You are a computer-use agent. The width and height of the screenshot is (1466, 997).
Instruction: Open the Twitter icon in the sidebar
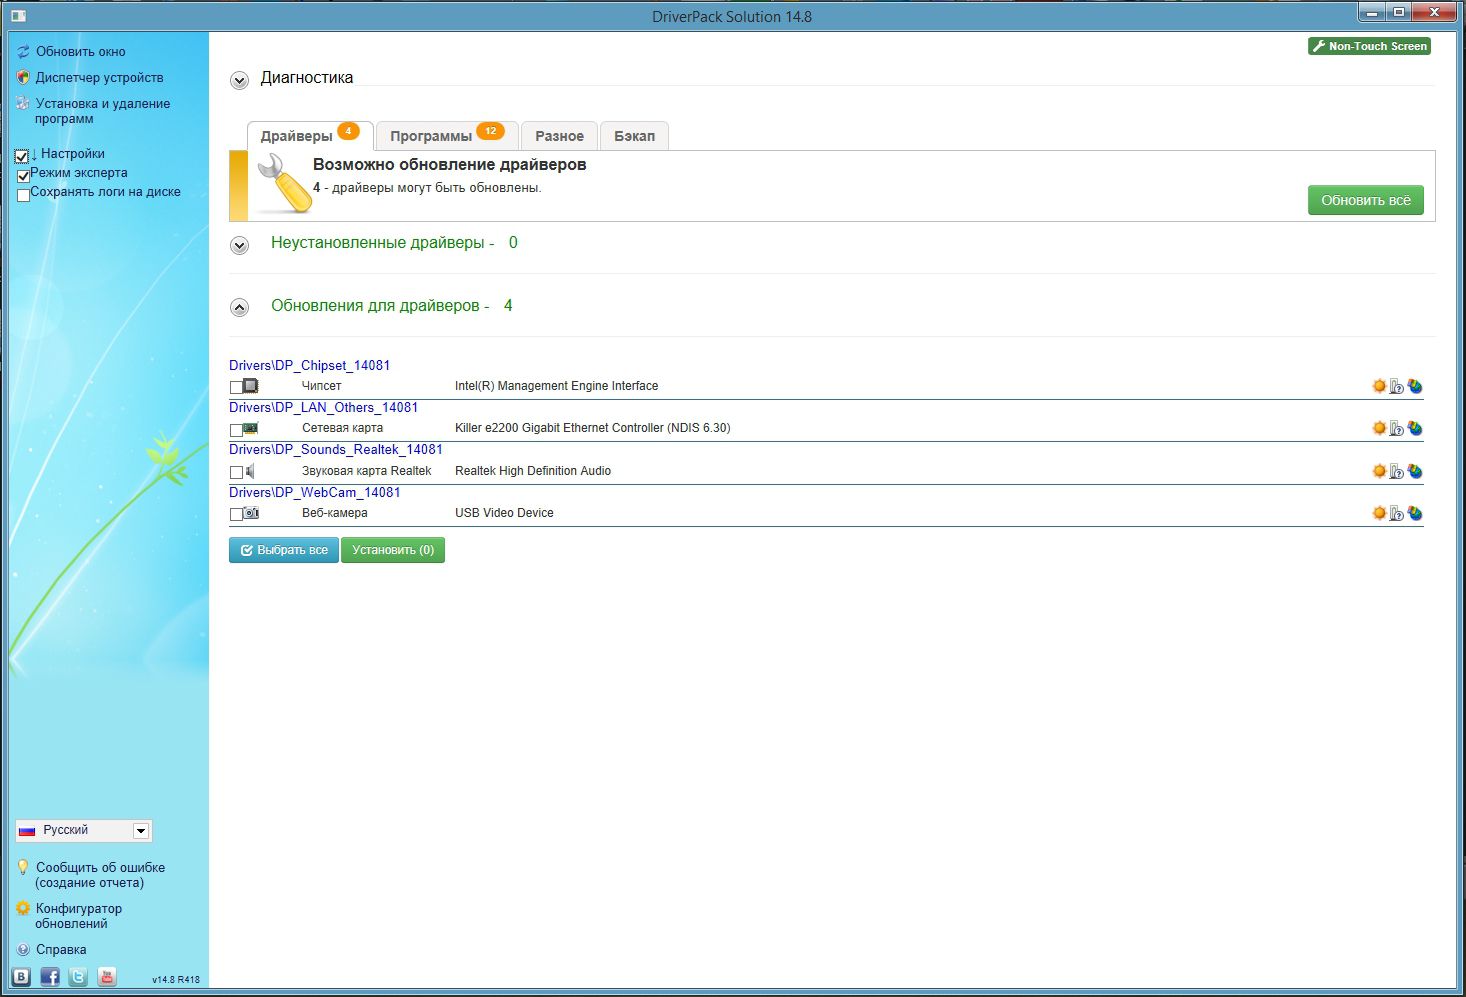pyautogui.click(x=78, y=977)
